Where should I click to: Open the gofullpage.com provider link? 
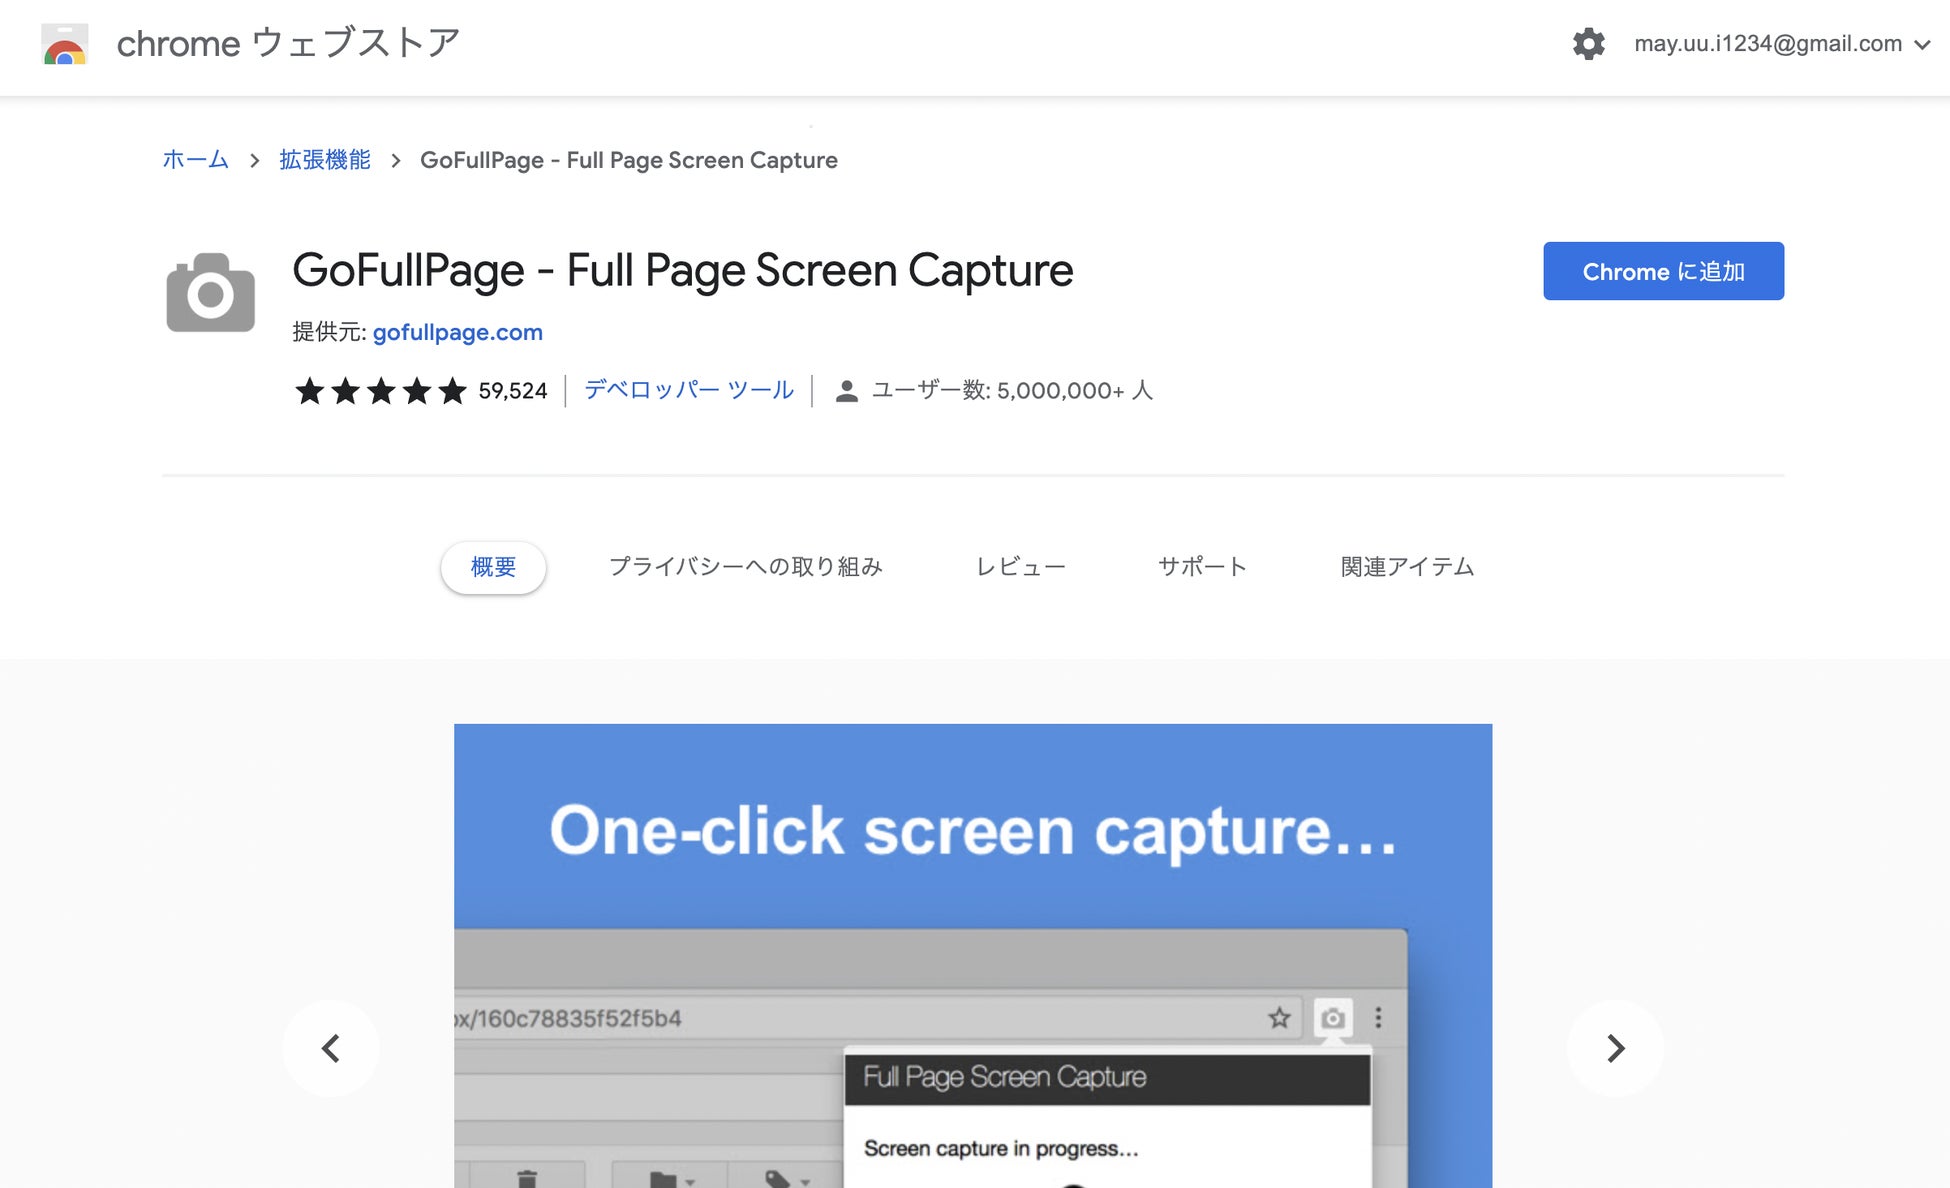pyautogui.click(x=457, y=332)
